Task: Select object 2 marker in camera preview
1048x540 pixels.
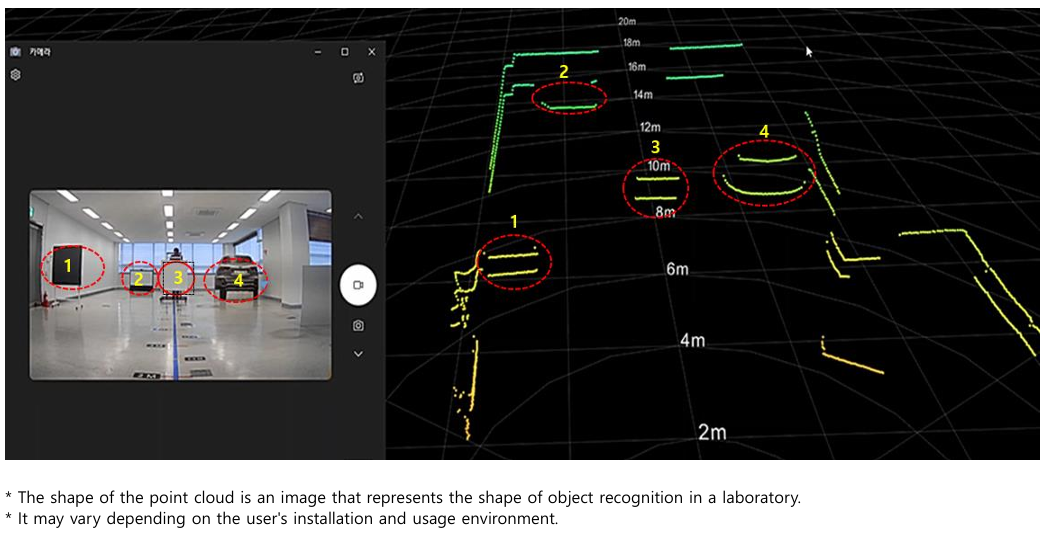Action: 139,279
